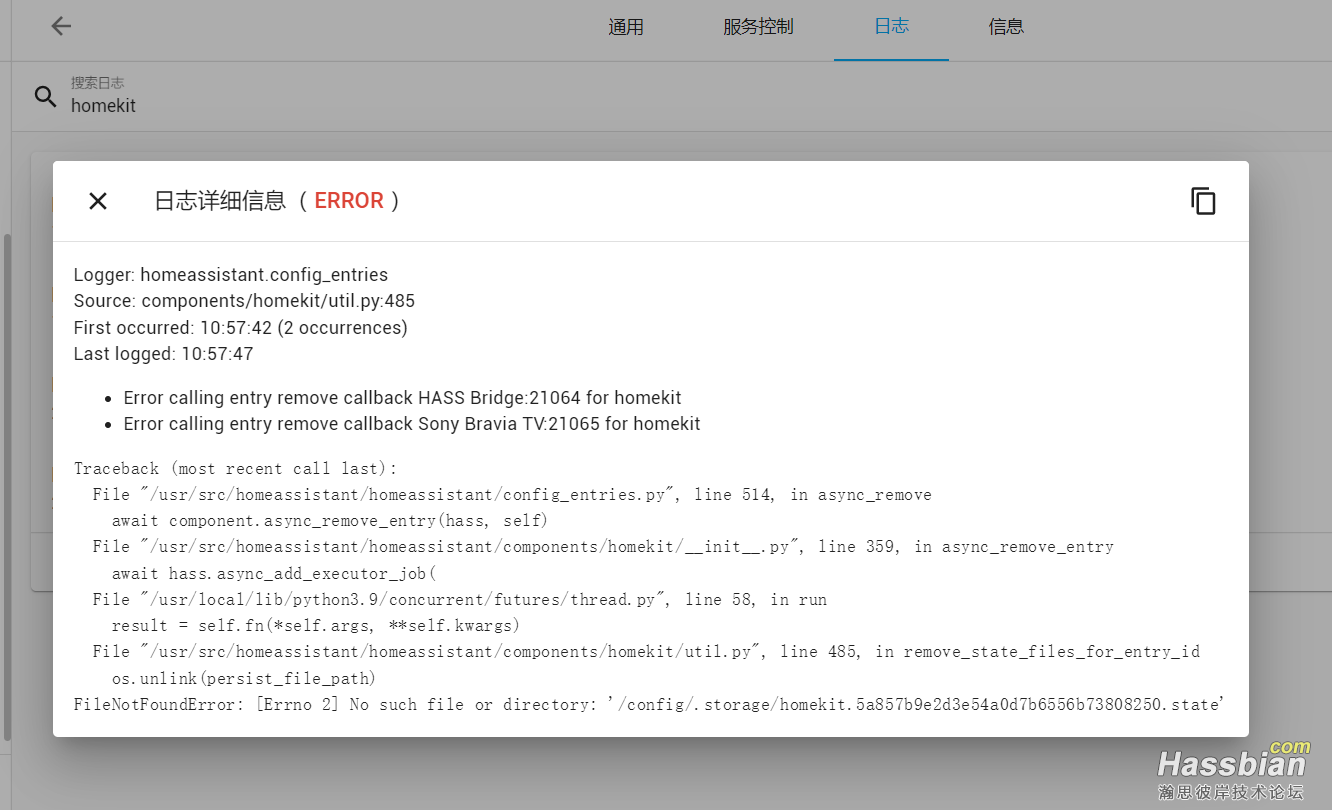Click the Traceback (most recent call last) line

pos(235,469)
